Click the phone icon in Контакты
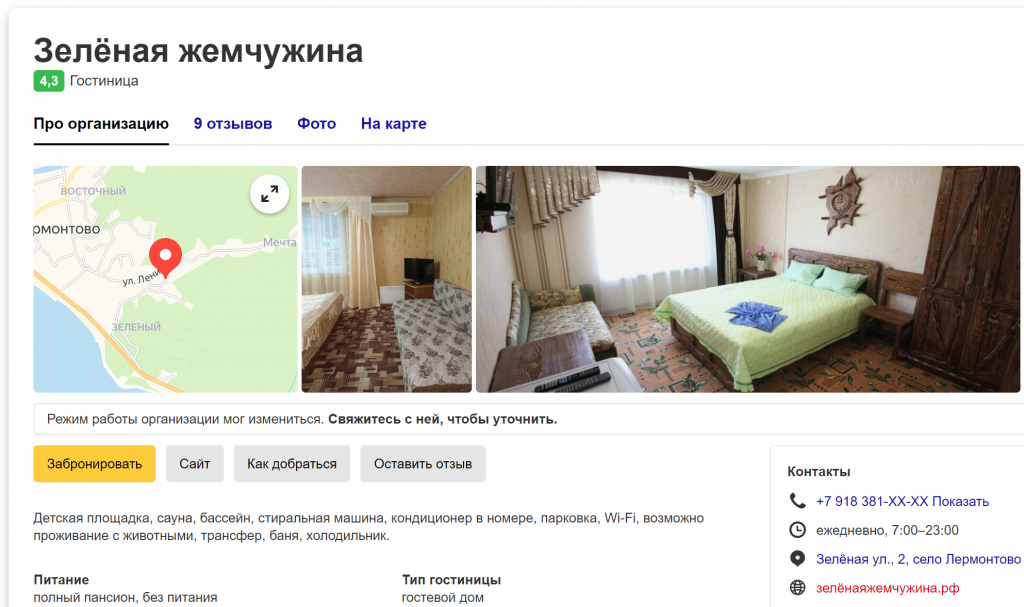 (x=797, y=501)
